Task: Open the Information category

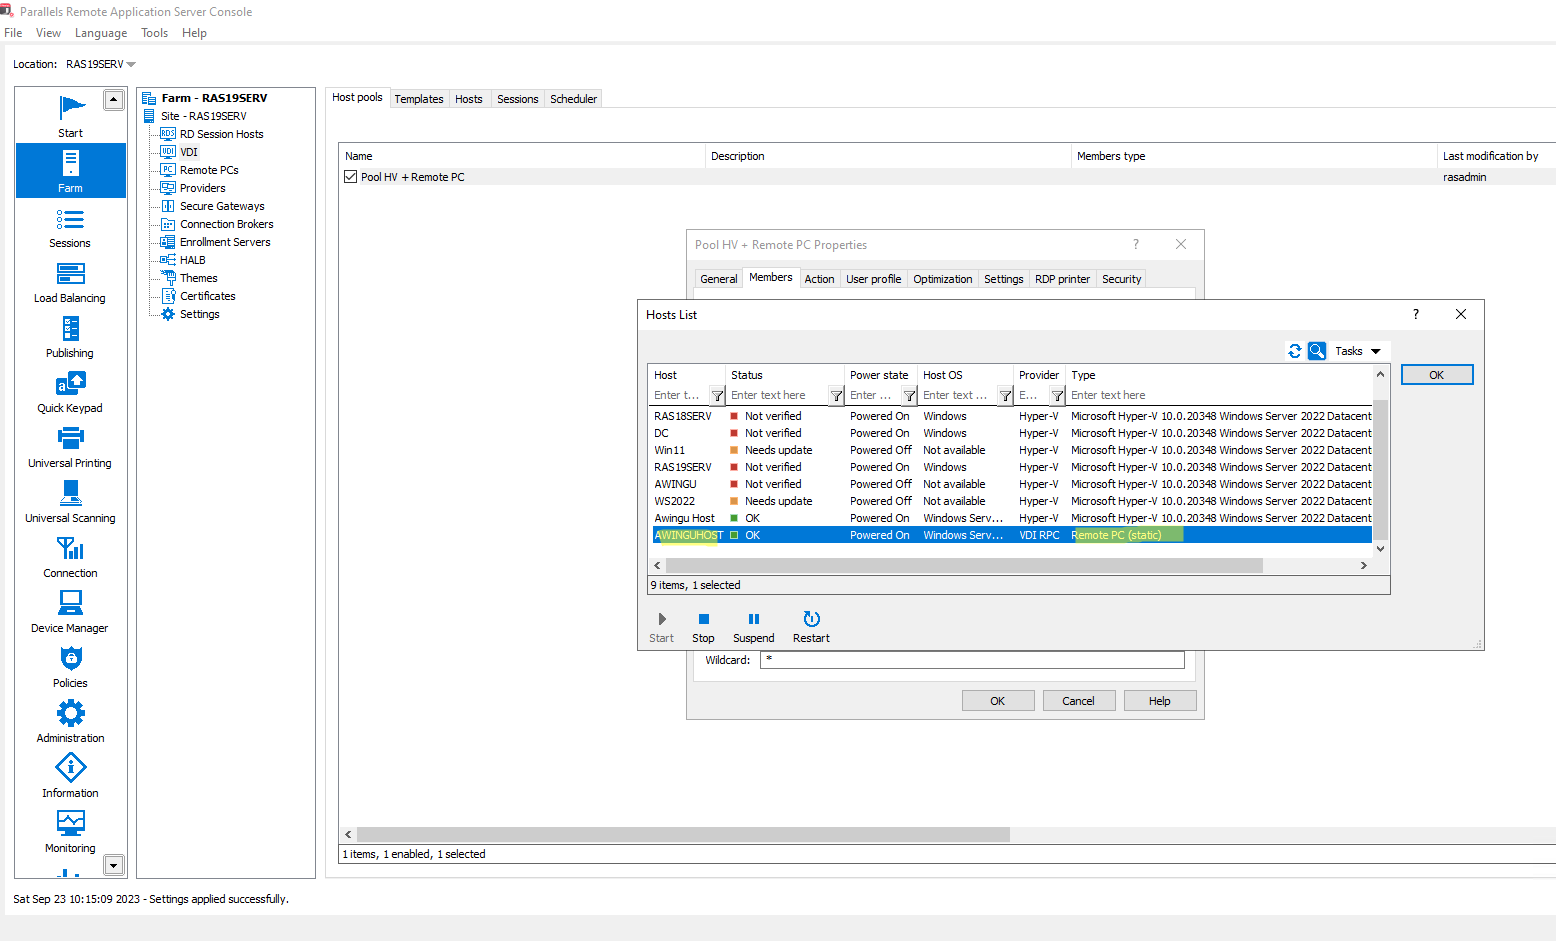Action: (x=70, y=777)
